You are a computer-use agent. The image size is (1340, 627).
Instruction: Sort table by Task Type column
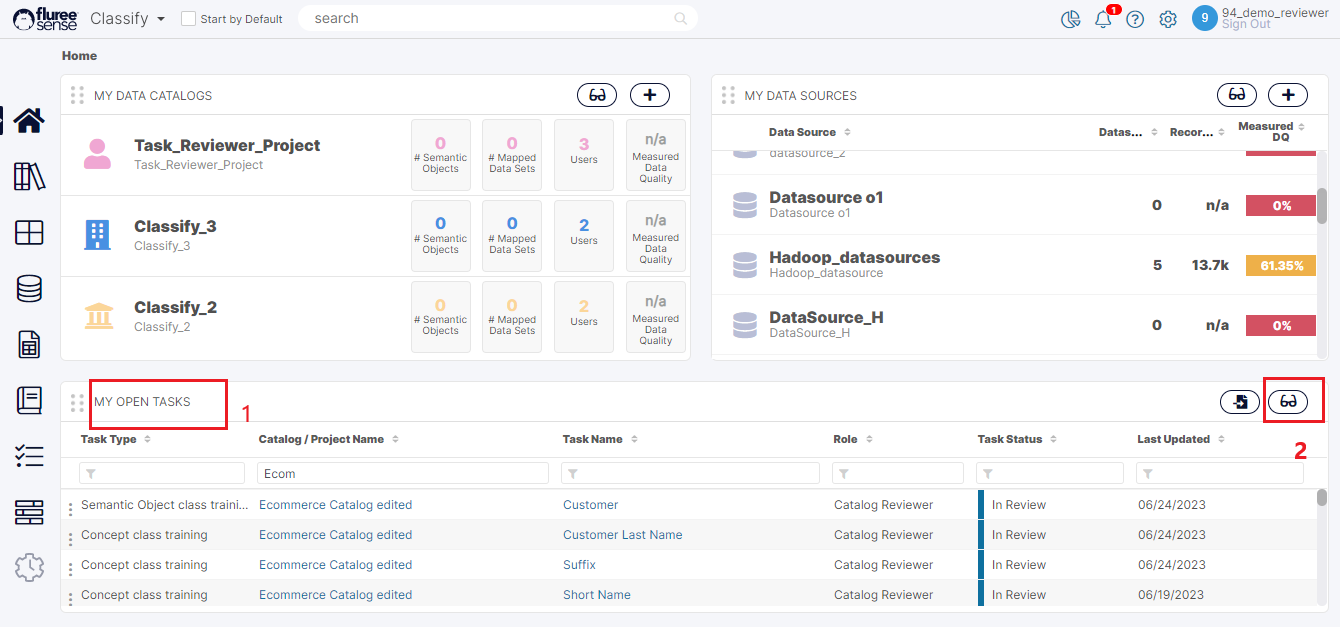147,439
